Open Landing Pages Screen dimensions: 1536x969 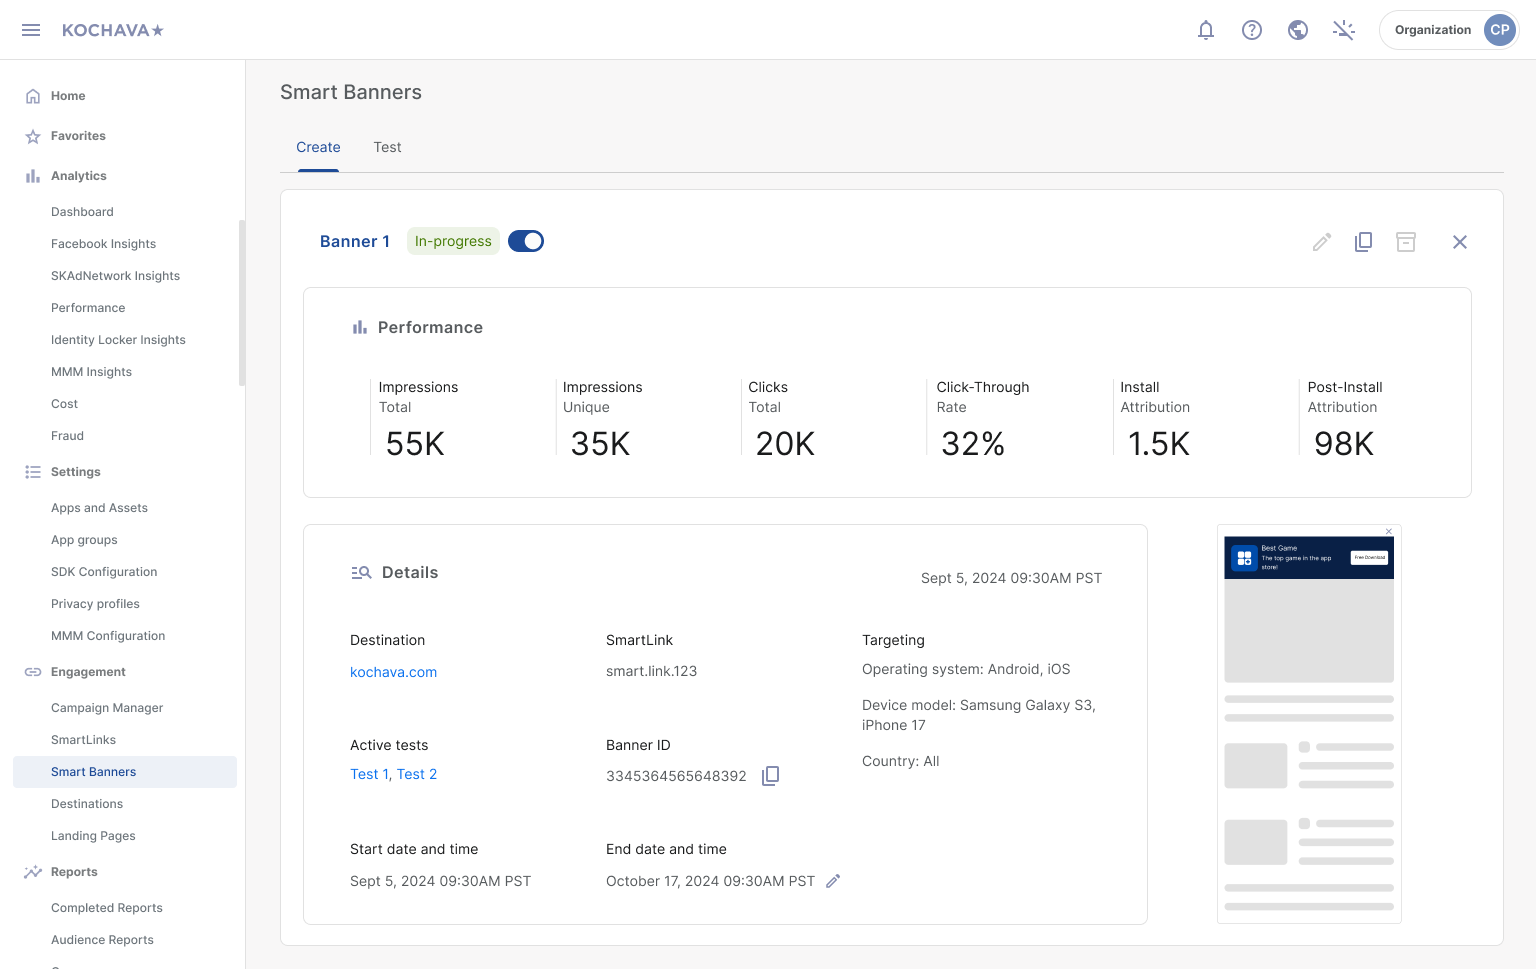[x=93, y=836]
